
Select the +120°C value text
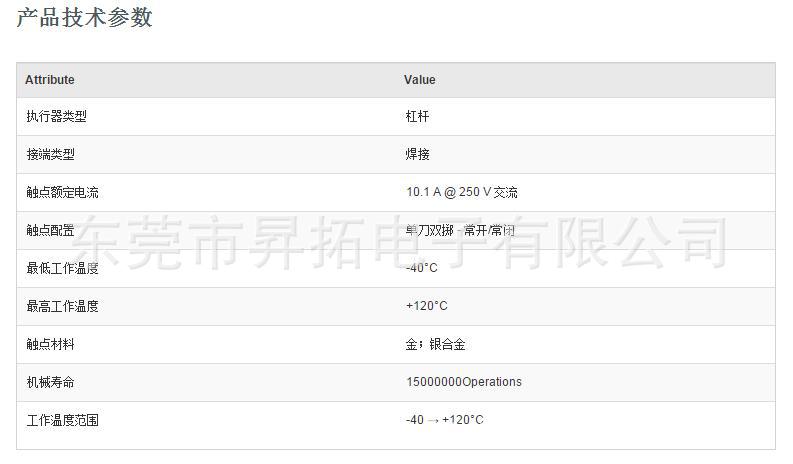tap(427, 306)
